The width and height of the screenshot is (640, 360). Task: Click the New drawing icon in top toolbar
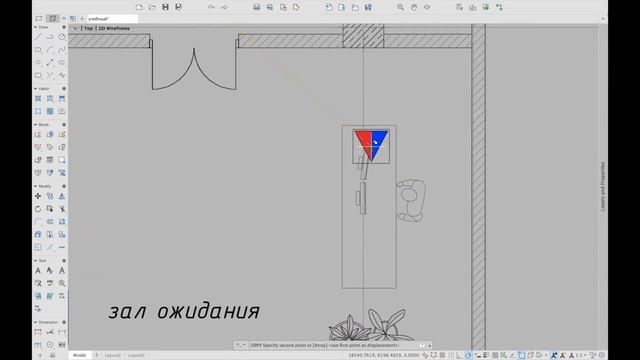[x=139, y=7]
